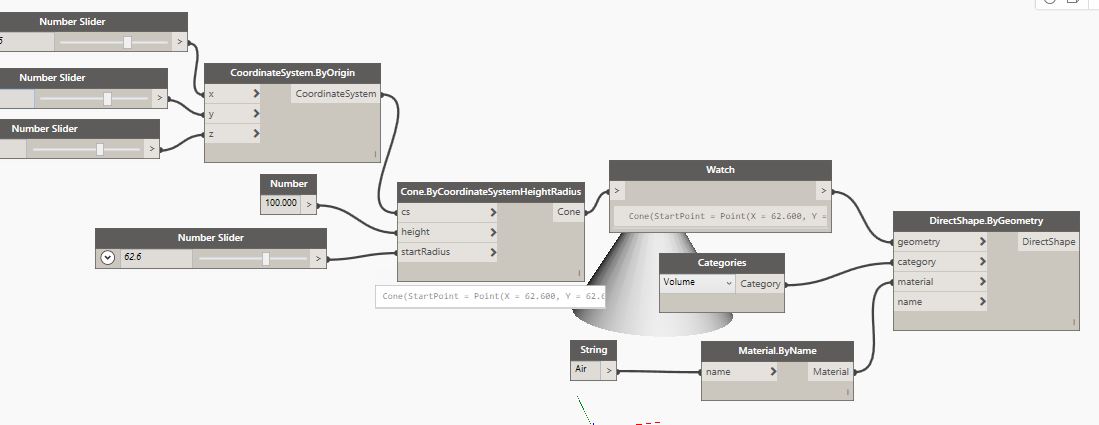Open the Categories dropdown showing Volume
Viewport: 1099px width, 425px height.
click(x=697, y=283)
